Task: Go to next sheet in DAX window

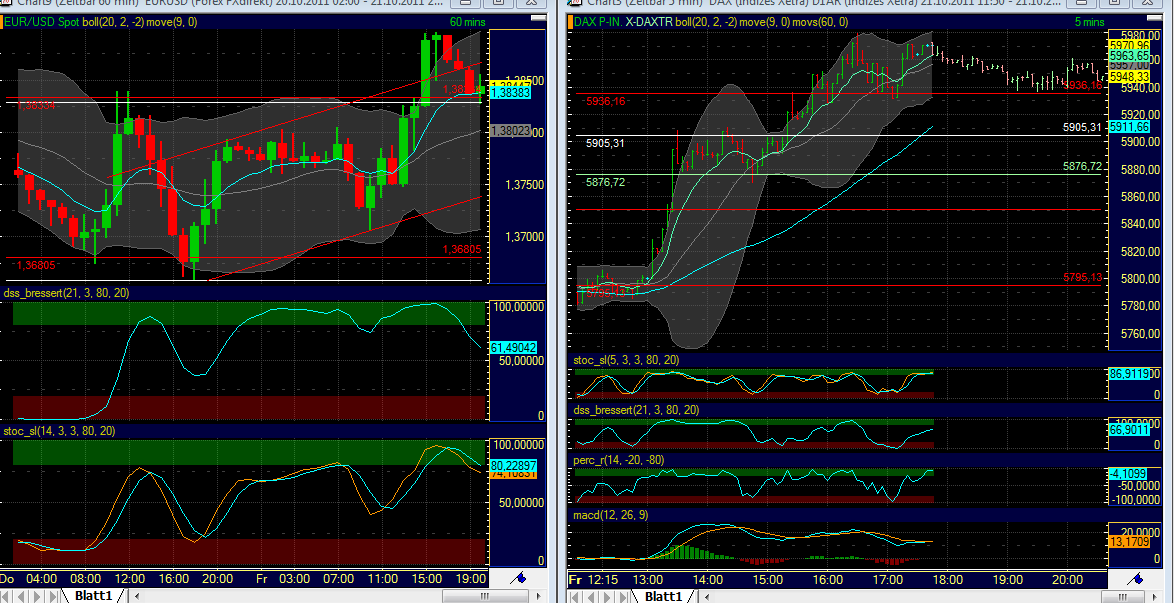Action: [x=606, y=596]
